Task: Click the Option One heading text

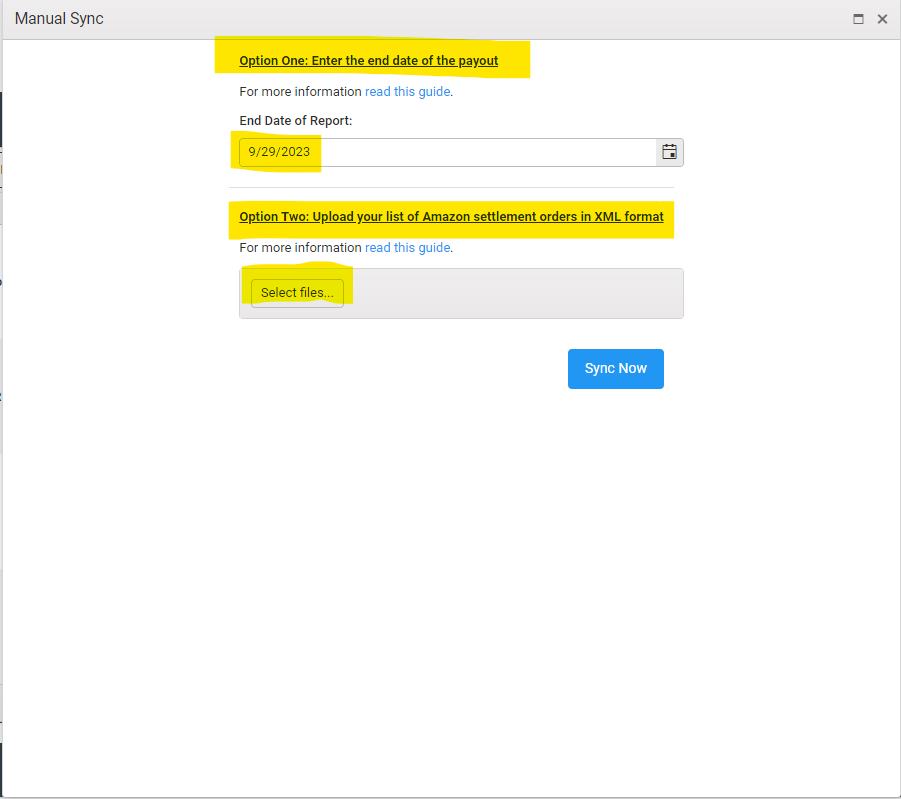Action: pyautogui.click(x=368, y=61)
